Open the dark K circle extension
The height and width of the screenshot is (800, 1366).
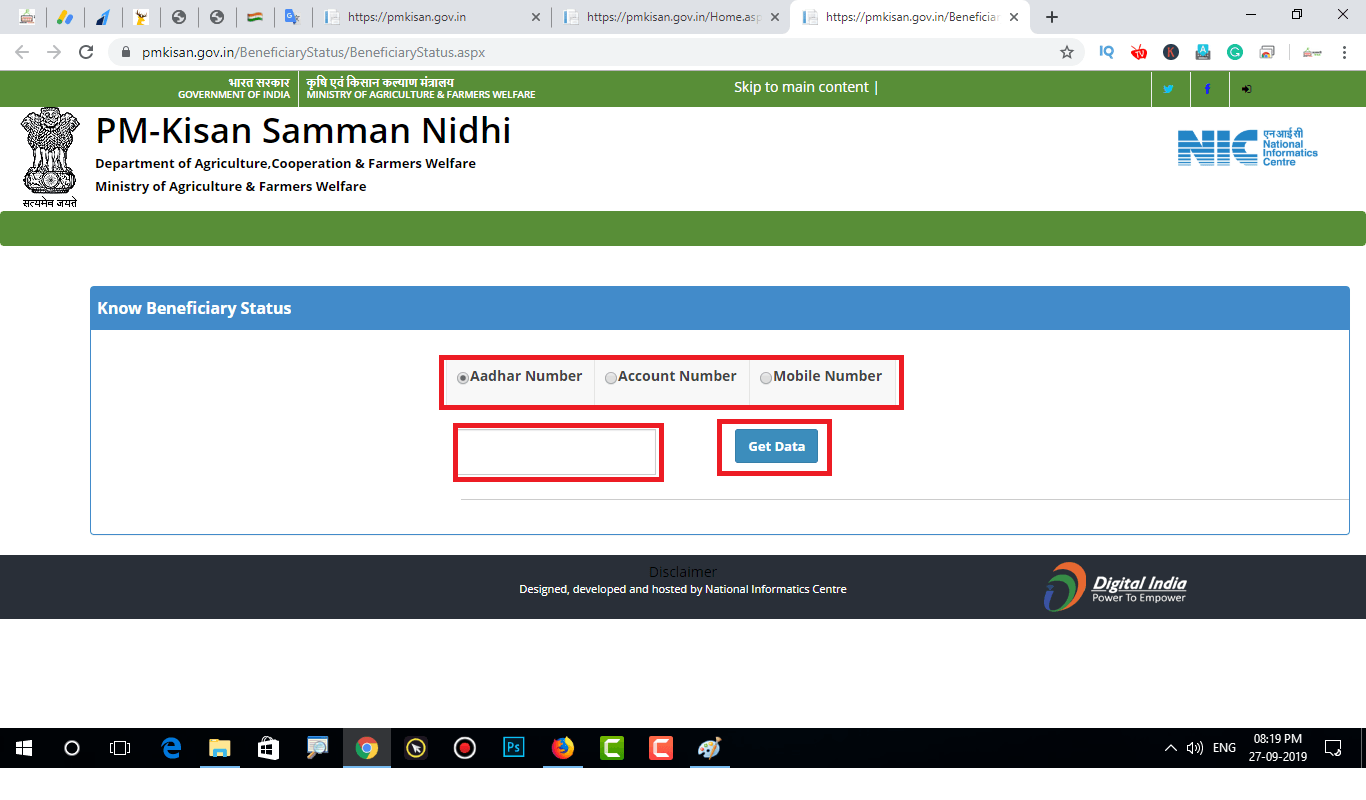1171,52
